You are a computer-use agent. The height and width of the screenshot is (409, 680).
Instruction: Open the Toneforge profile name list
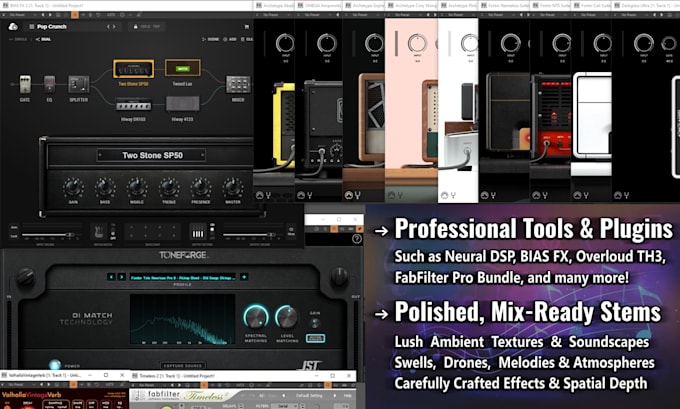[x=183, y=277]
